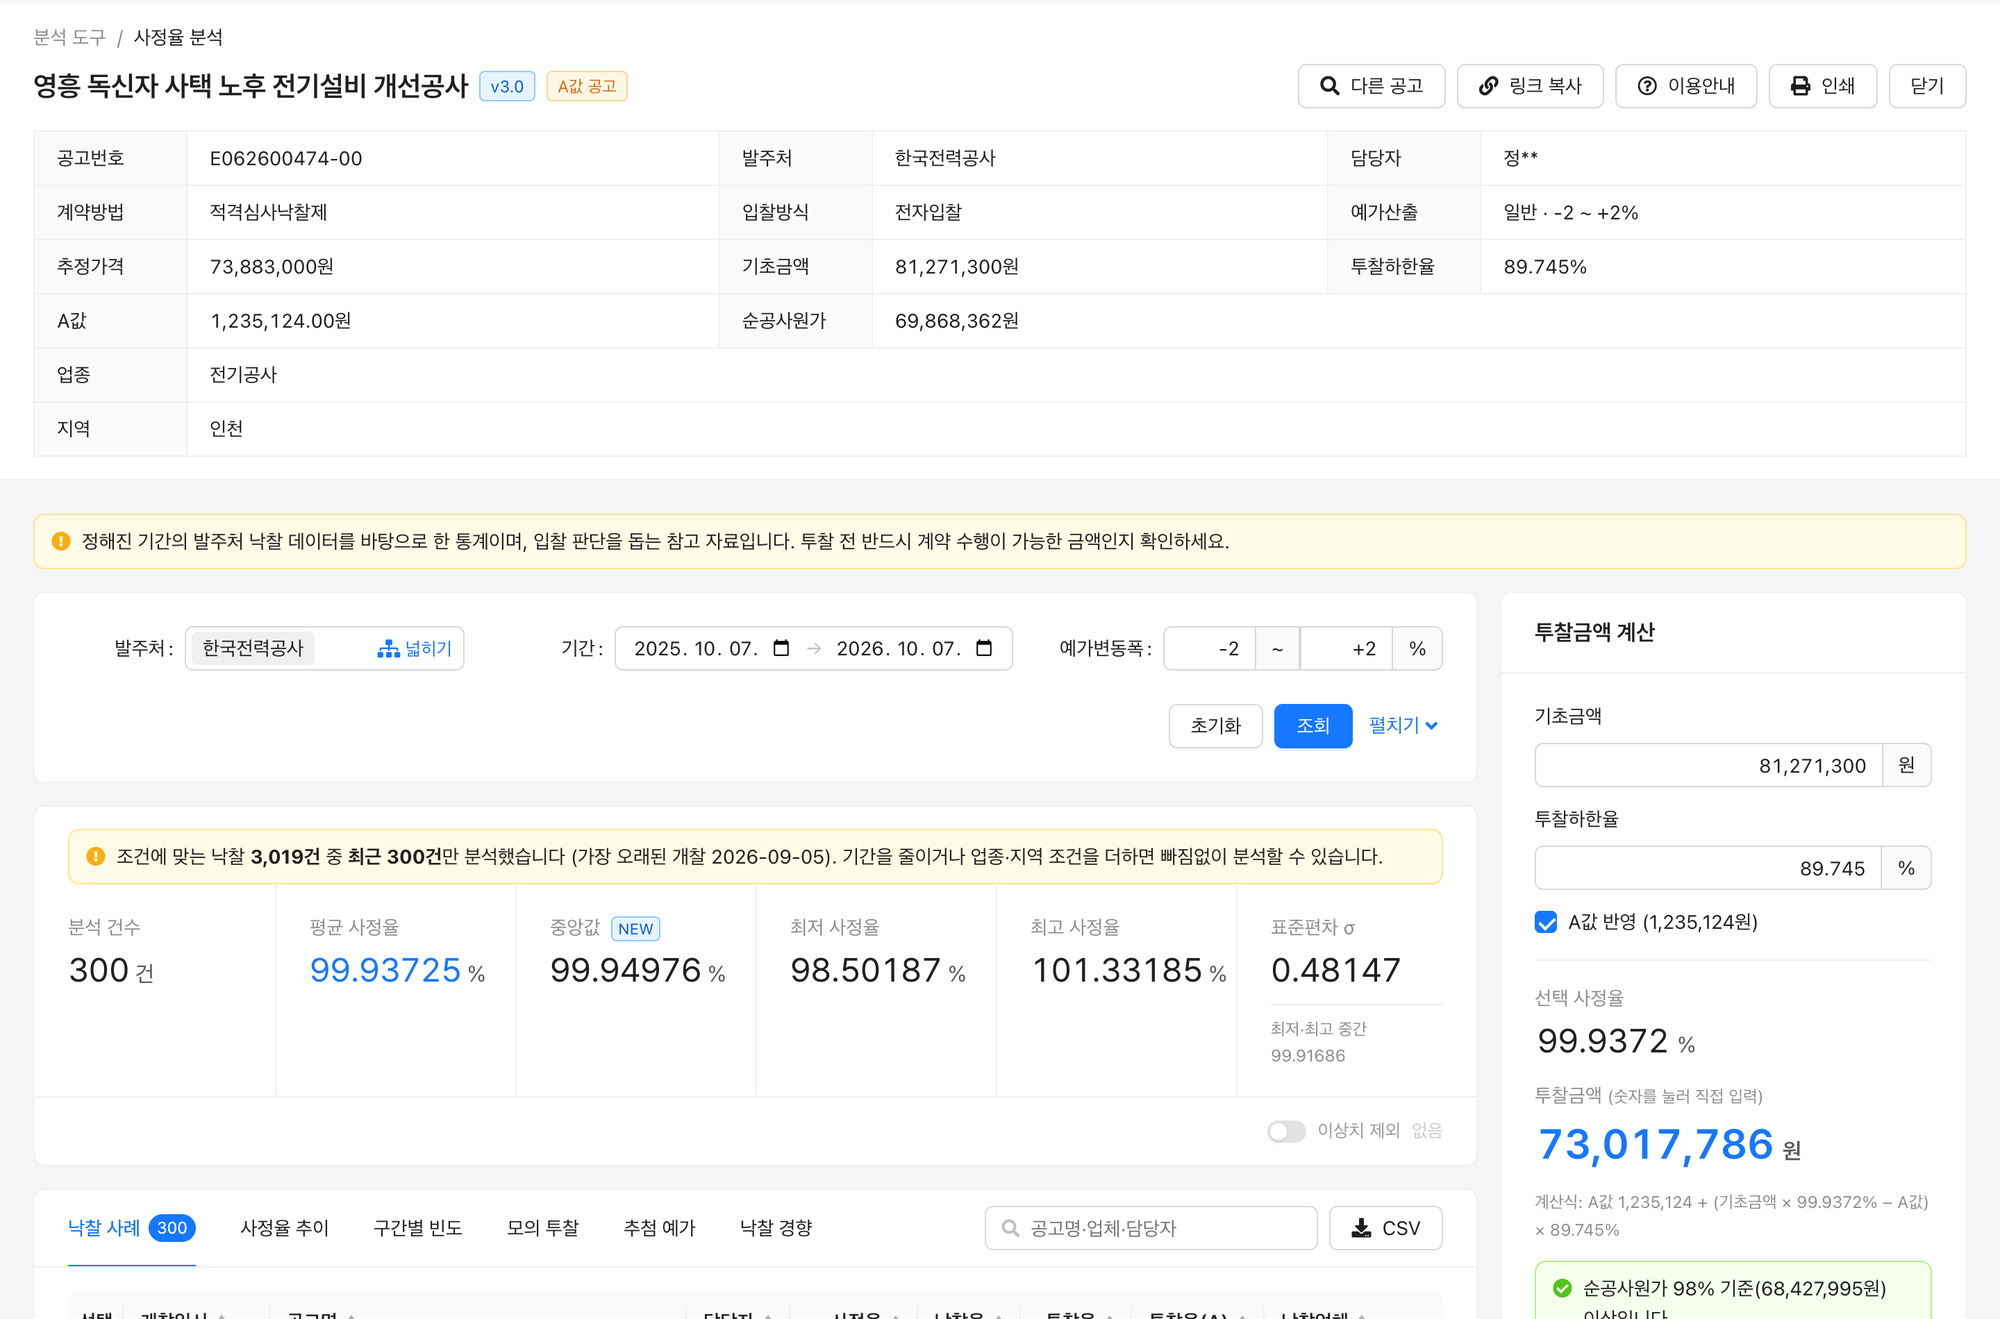The height and width of the screenshot is (1319, 2000).
Task: Click the 닫기 button
Action: [x=1927, y=86]
